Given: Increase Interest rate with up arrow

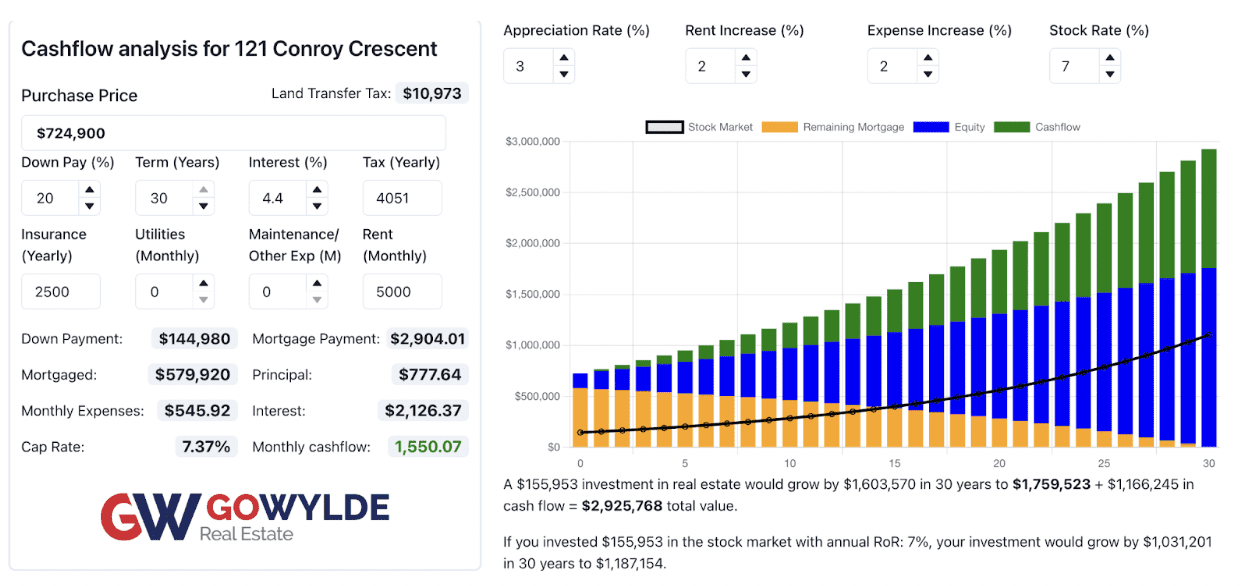Looking at the screenshot, I should coord(318,190).
